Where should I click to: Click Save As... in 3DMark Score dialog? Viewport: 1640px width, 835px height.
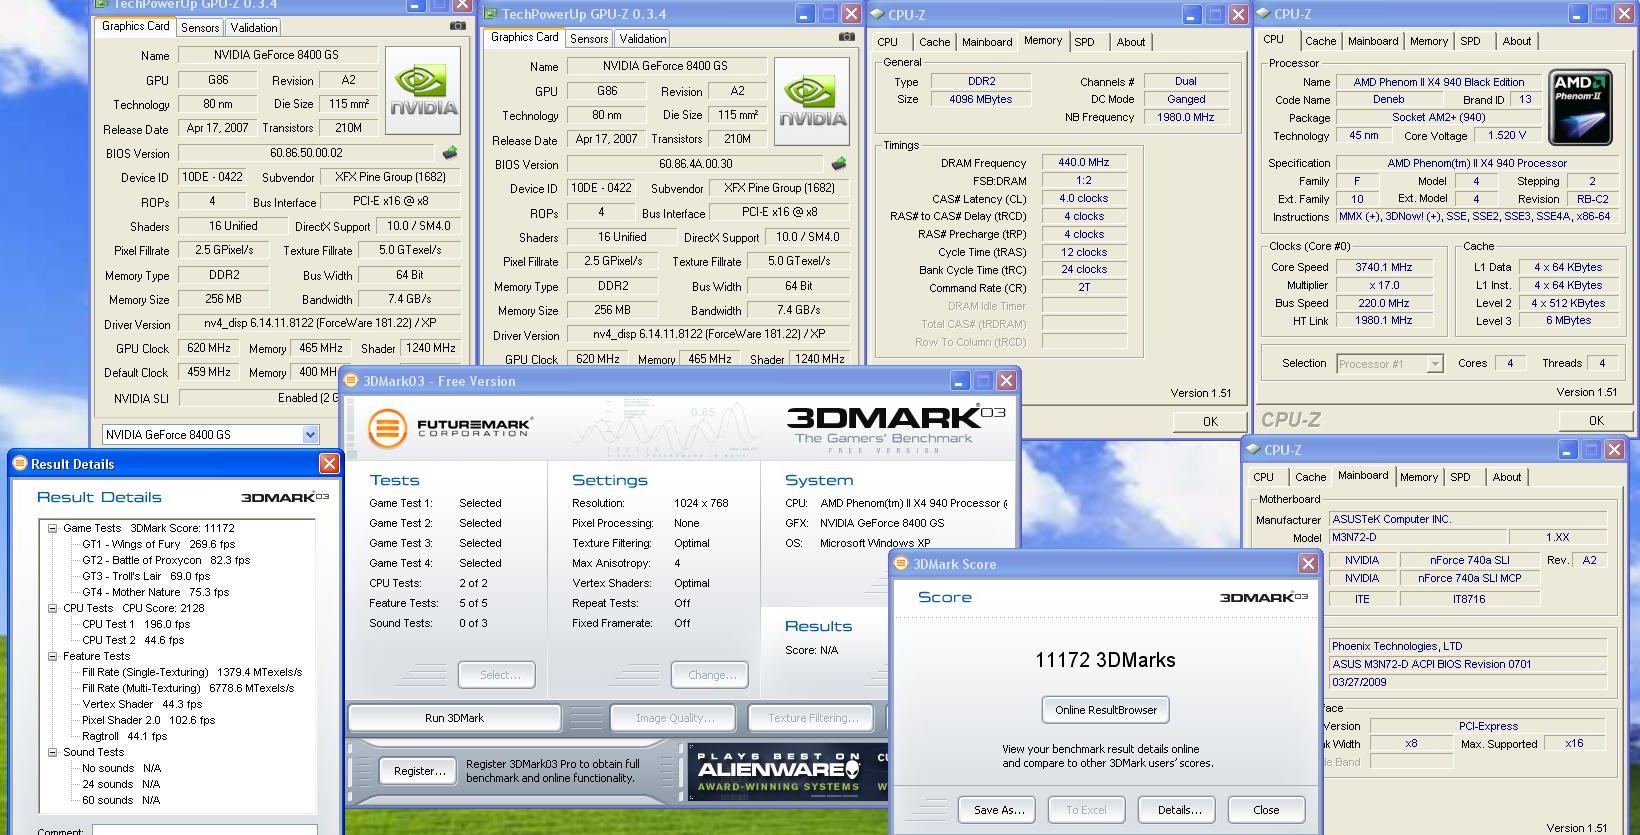pos(999,810)
